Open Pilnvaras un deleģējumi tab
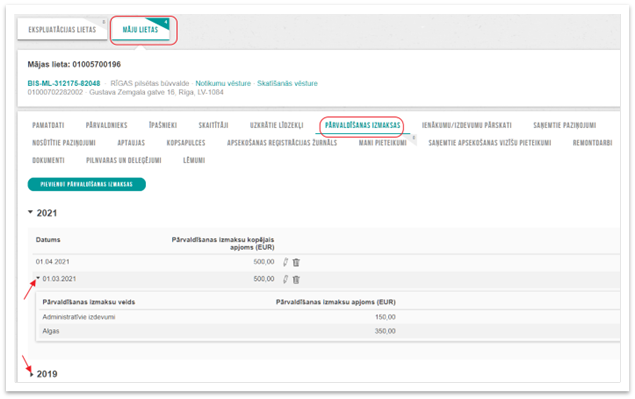The height and width of the screenshot is (399, 635). point(124,160)
